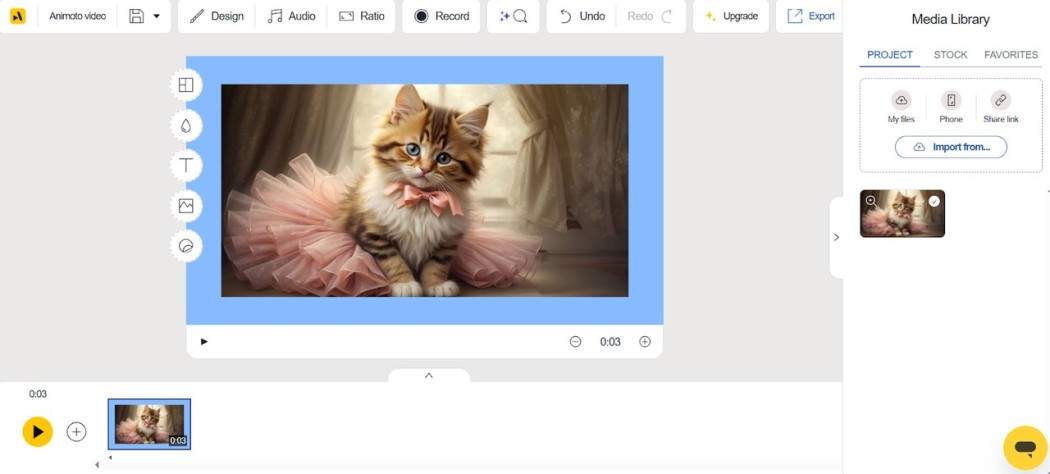Switch to the STOCK tab

[x=950, y=55]
